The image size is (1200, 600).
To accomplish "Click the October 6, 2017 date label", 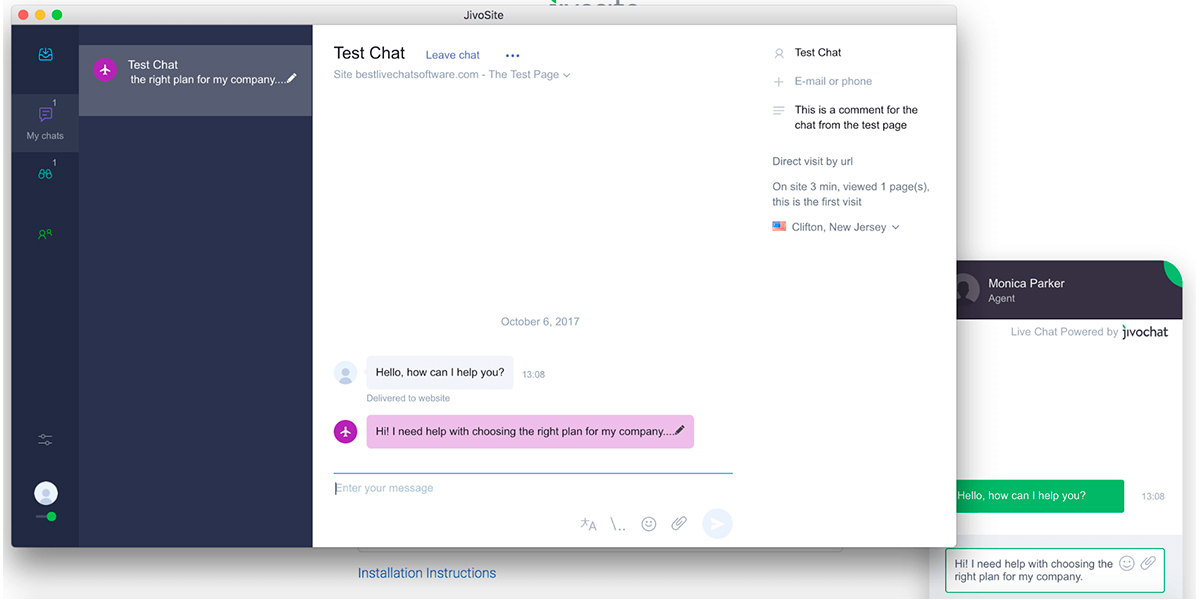I will point(540,322).
